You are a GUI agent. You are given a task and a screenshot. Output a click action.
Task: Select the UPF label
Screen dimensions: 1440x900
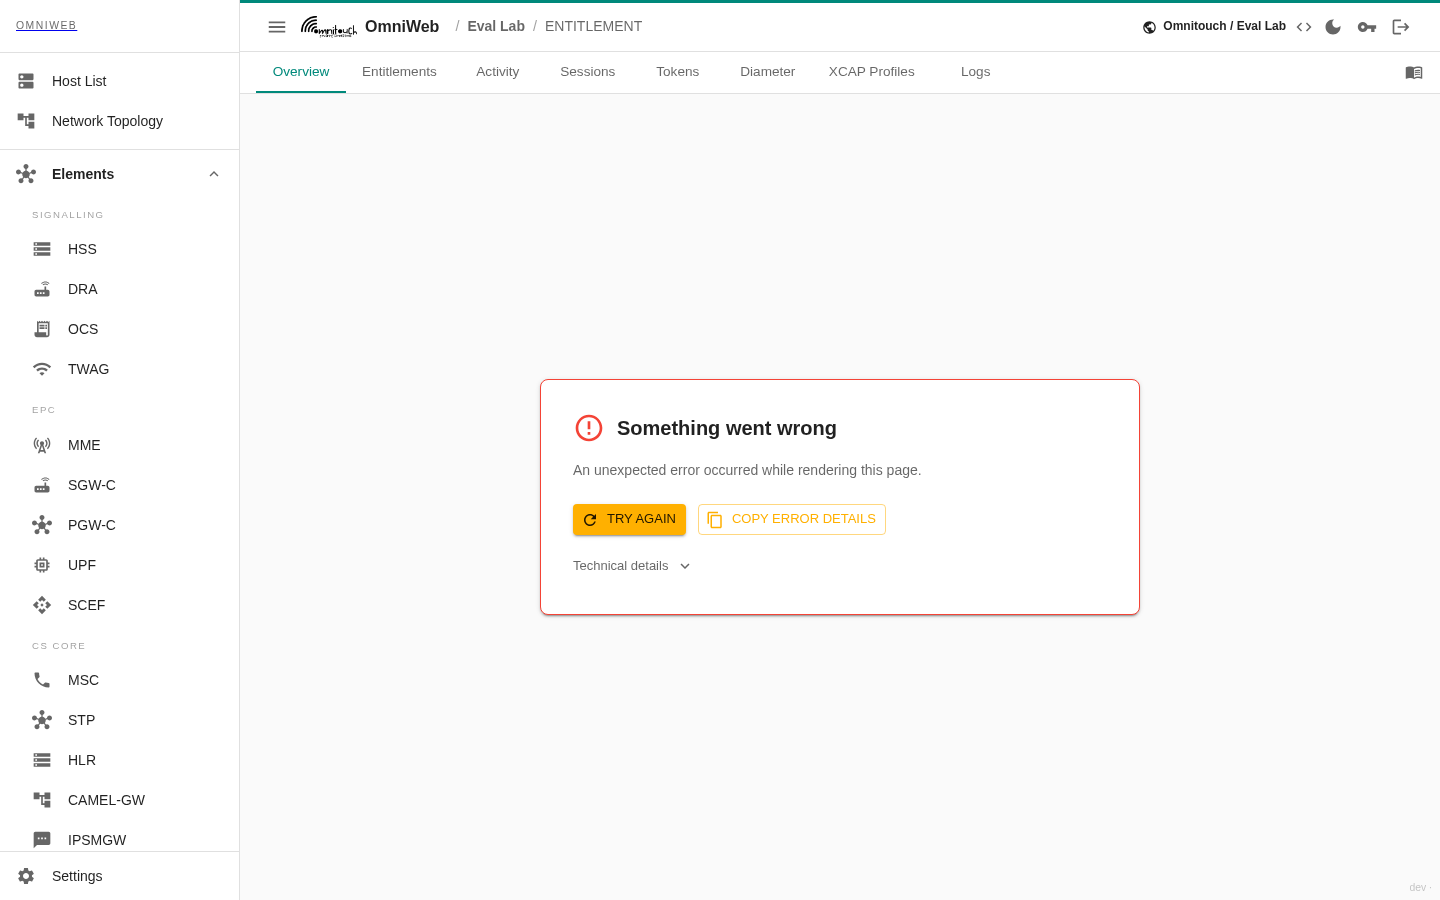click(x=82, y=565)
